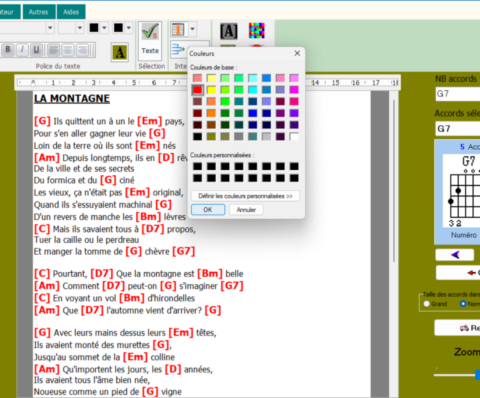
Task: Open color dropdown arrow nearest the Texte button
Action: point(129,28)
